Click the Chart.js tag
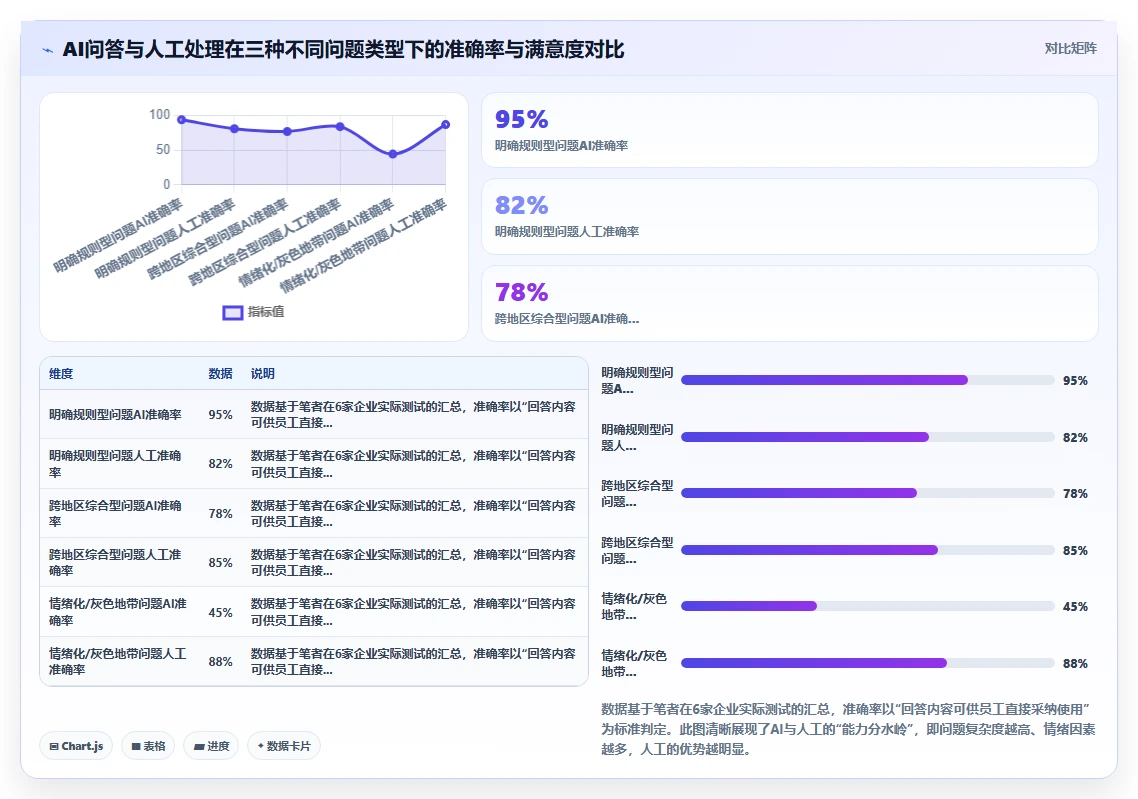This screenshot has height=799, width=1138. tap(76, 746)
